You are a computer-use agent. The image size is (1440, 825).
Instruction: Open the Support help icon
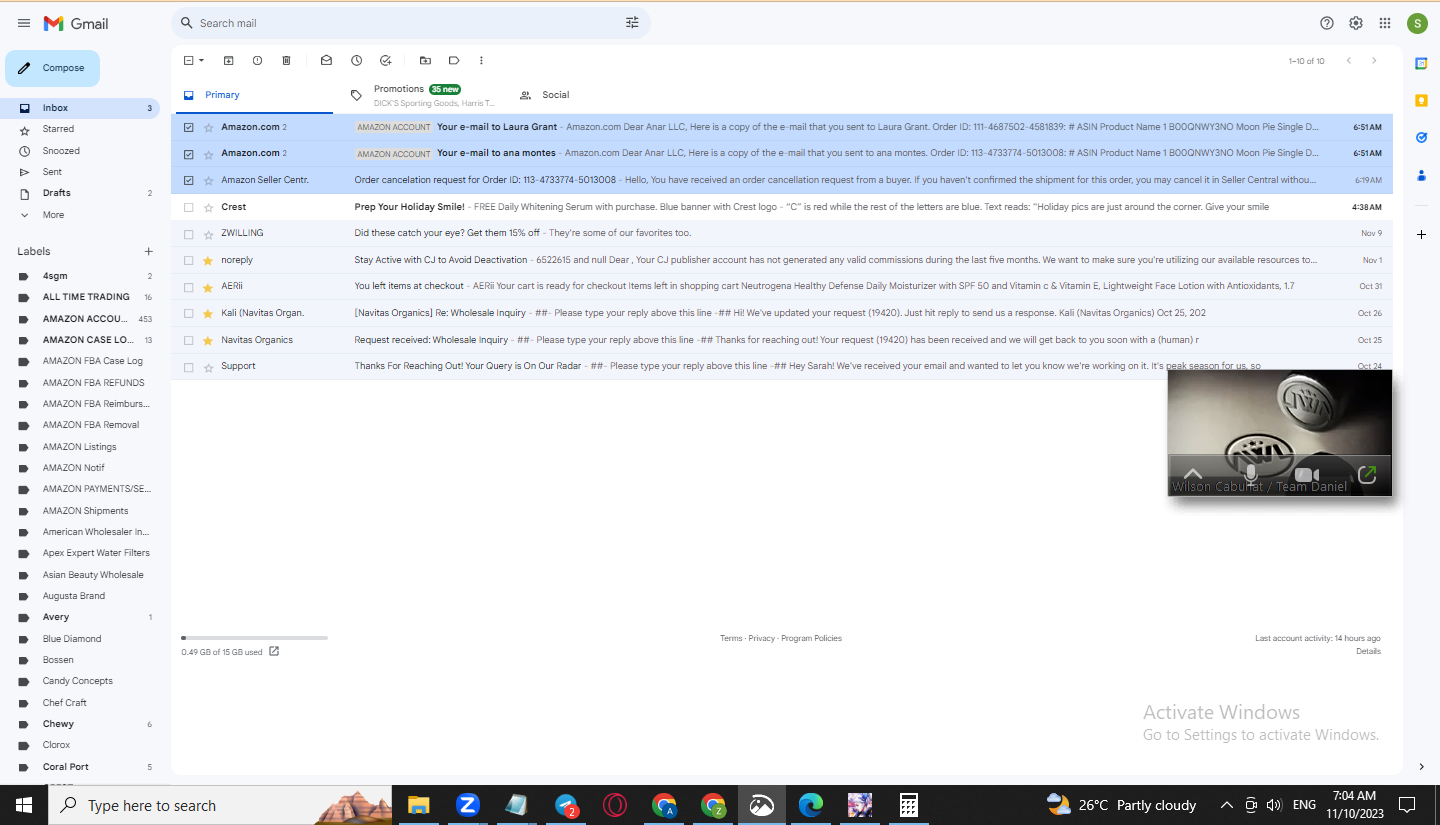(1327, 23)
